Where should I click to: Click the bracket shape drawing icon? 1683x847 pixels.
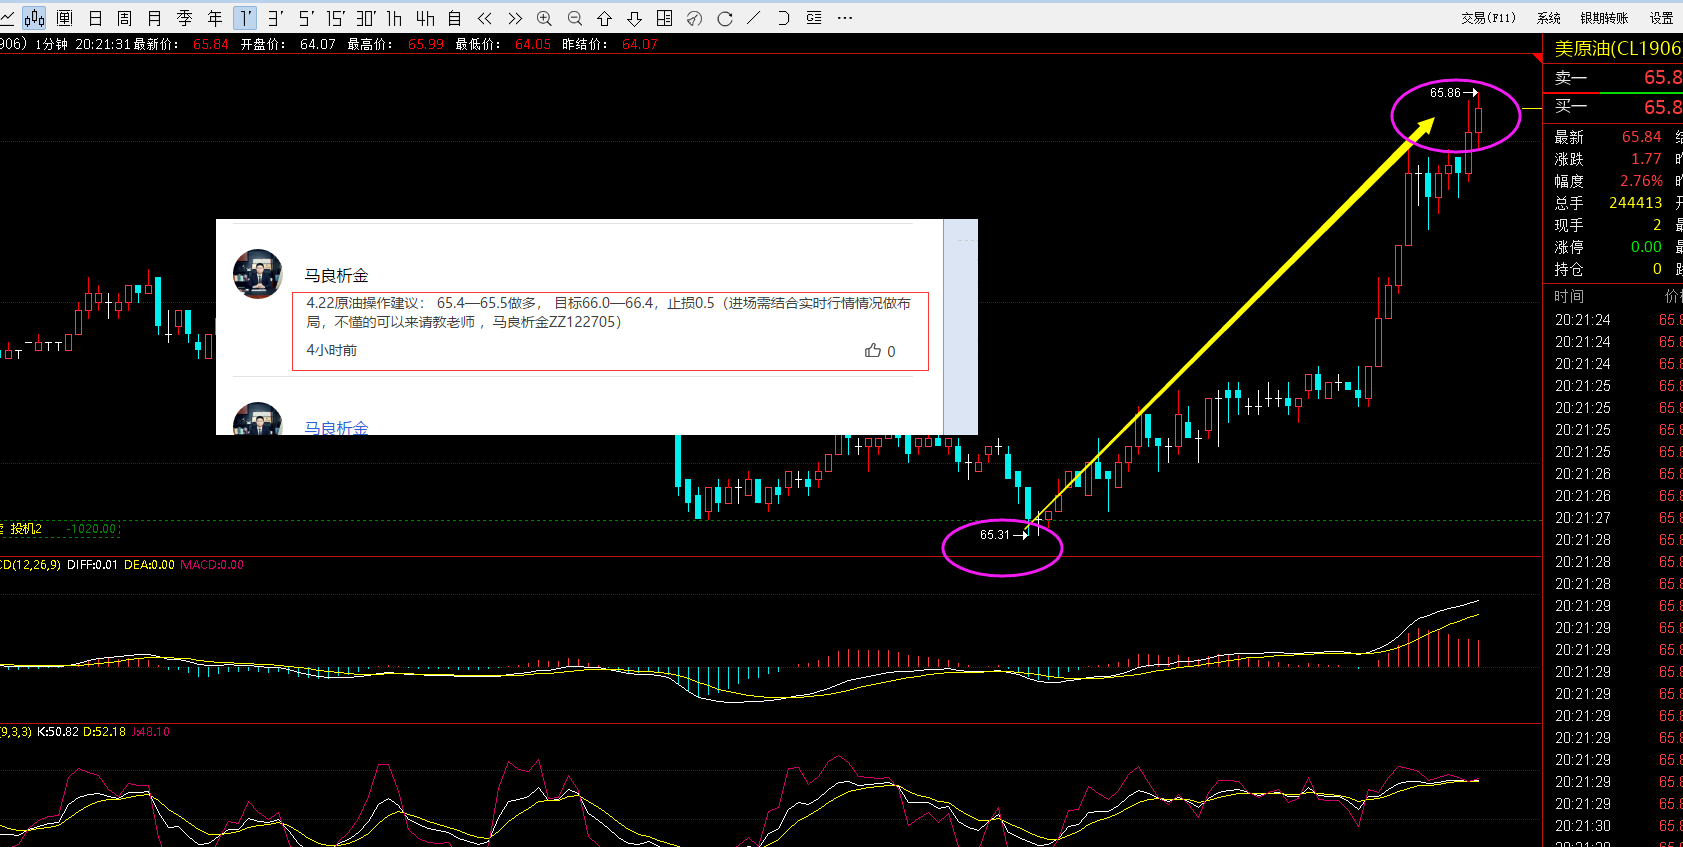point(784,18)
